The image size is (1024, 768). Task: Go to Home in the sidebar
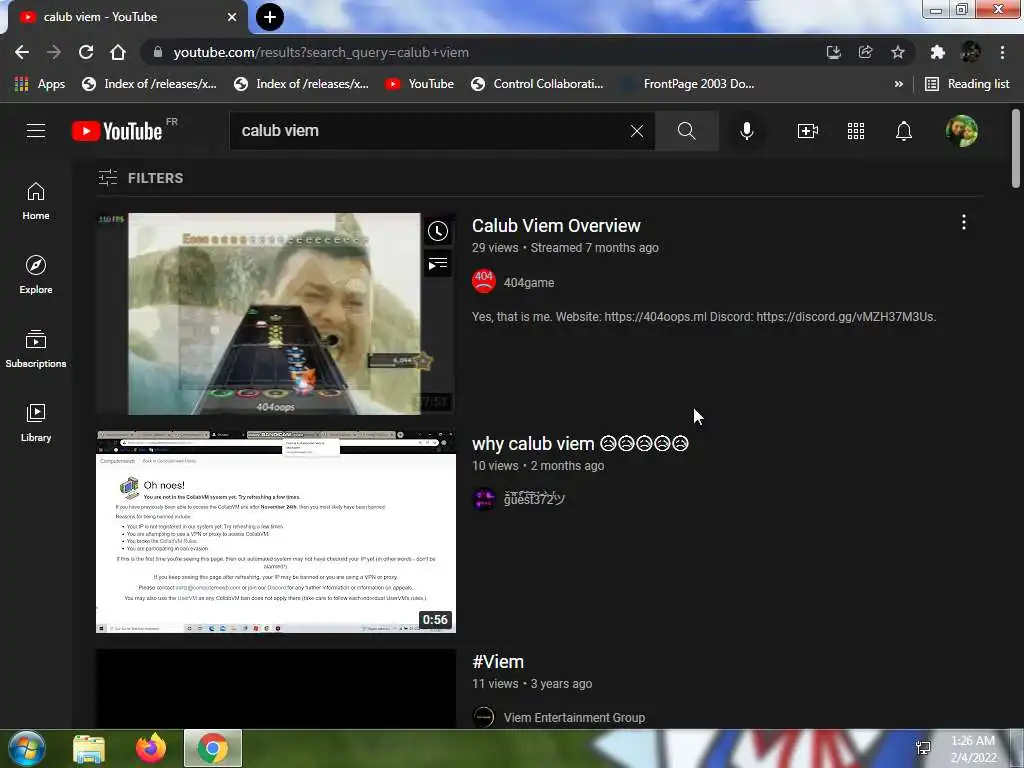[x=36, y=201]
